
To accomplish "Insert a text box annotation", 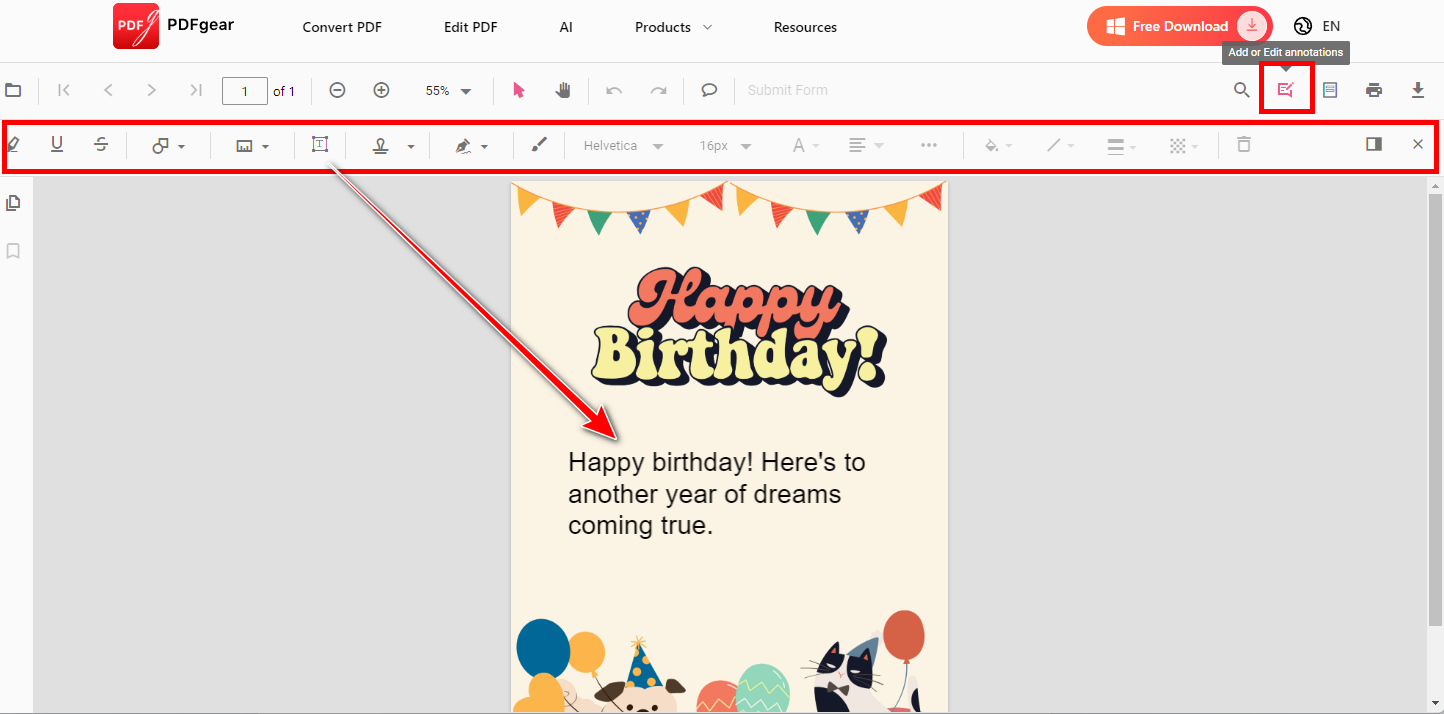I will pos(320,144).
